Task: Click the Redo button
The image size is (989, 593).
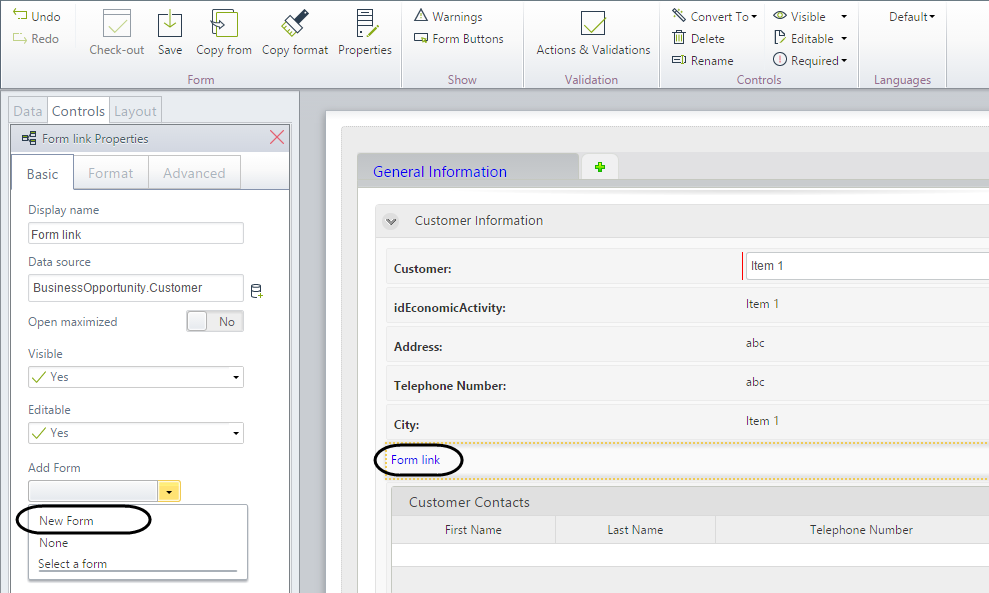Action: pyautogui.click(x=36, y=38)
